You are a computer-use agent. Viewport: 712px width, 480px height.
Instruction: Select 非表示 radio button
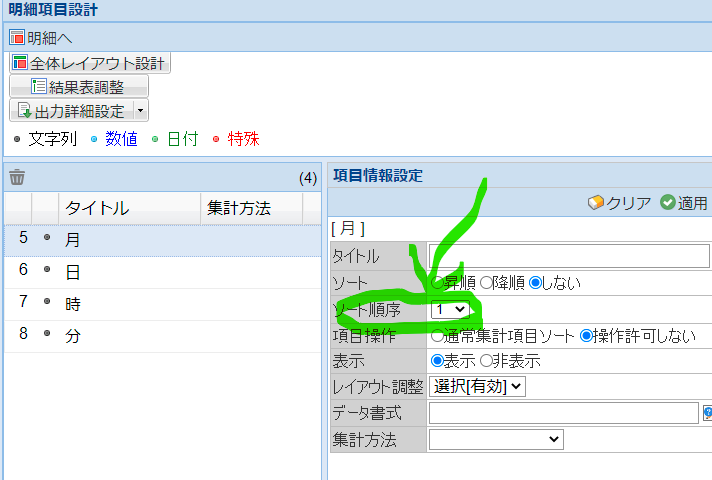coord(486,361)
